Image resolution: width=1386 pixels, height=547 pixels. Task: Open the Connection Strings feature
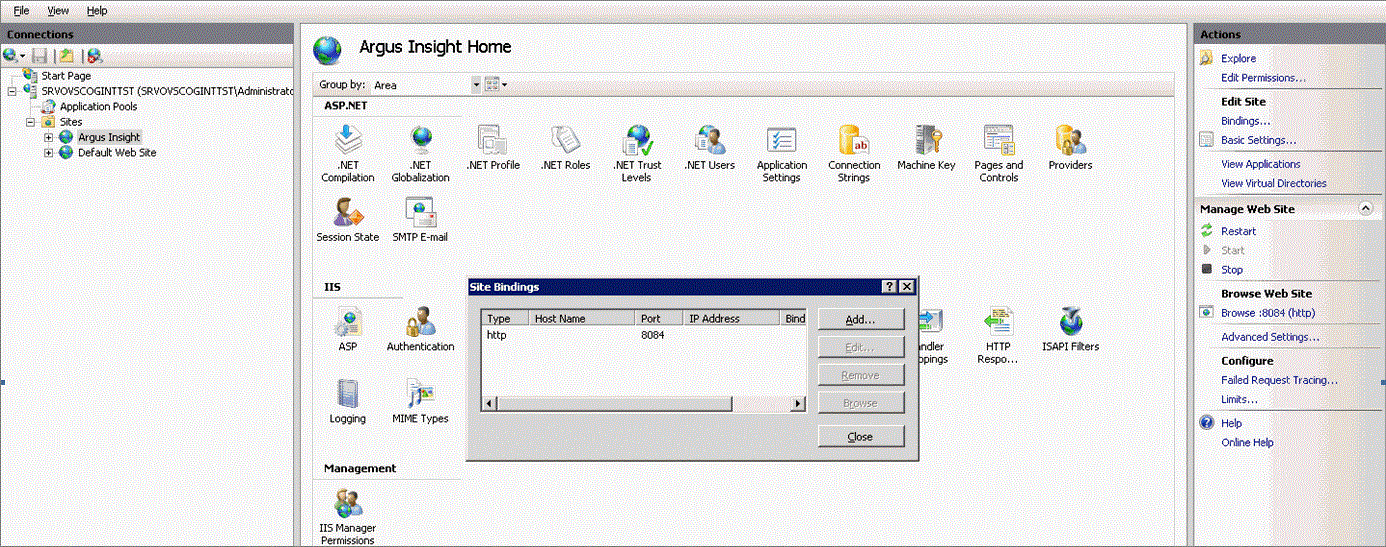tap(854, 153)
